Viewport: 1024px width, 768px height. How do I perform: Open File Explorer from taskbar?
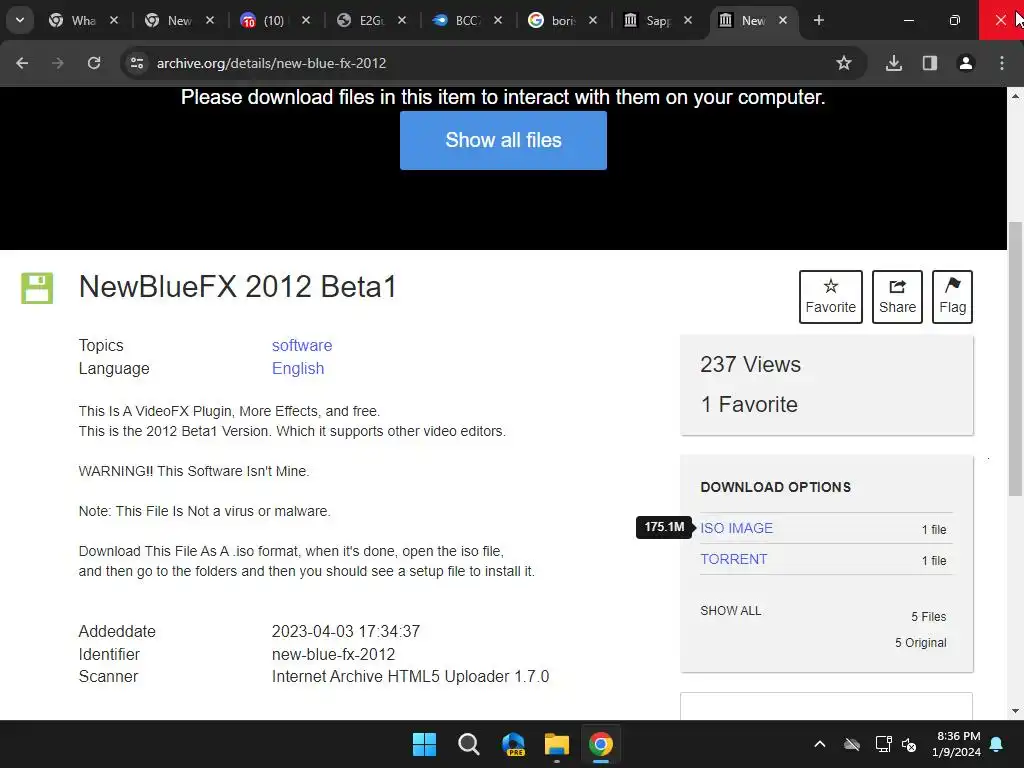(556, 744)
